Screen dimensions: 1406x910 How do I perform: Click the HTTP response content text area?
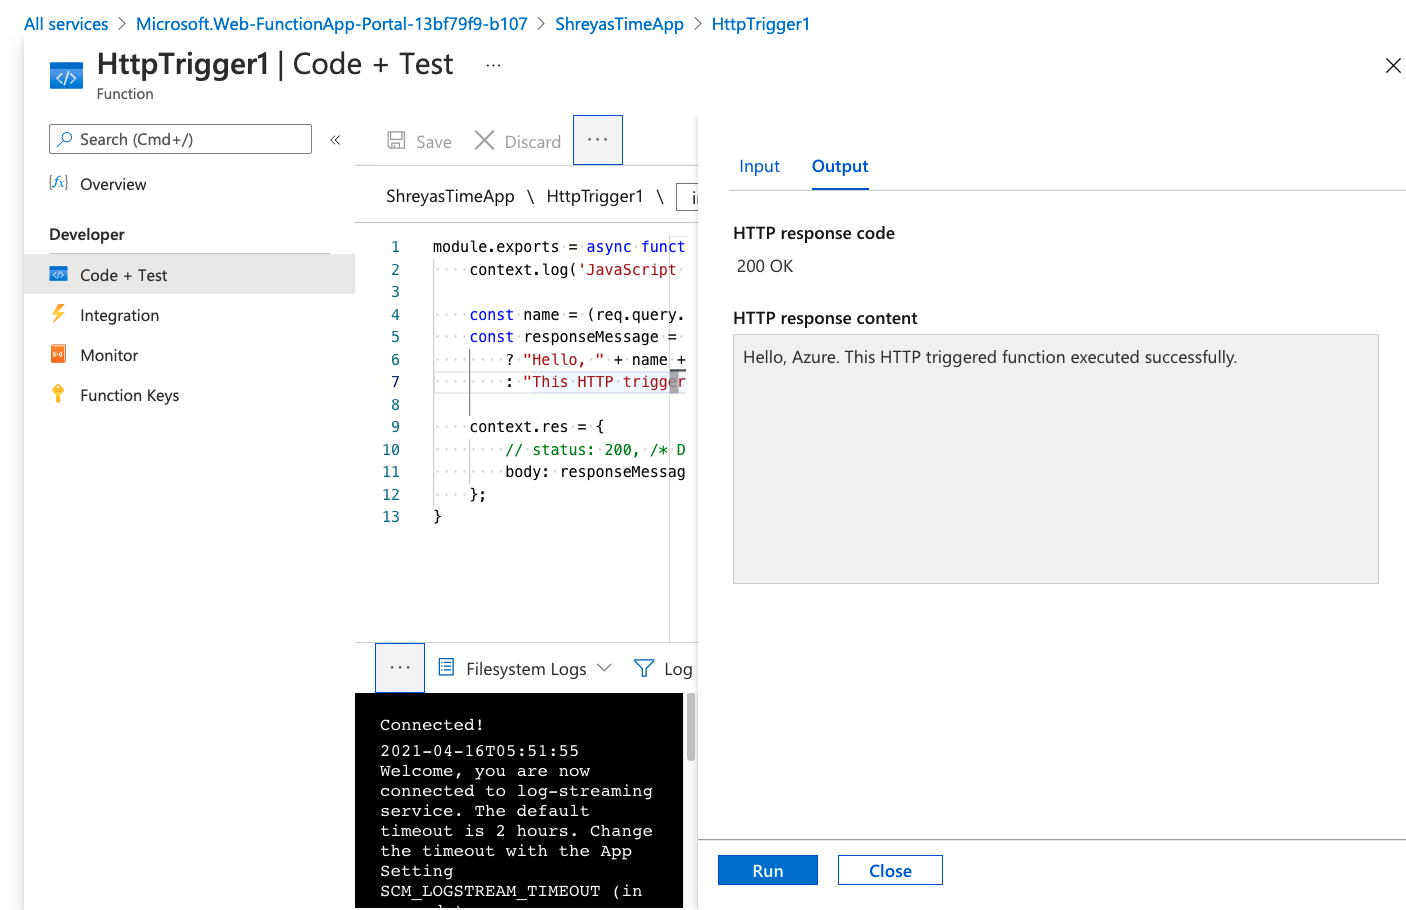tap(1056, 459)
